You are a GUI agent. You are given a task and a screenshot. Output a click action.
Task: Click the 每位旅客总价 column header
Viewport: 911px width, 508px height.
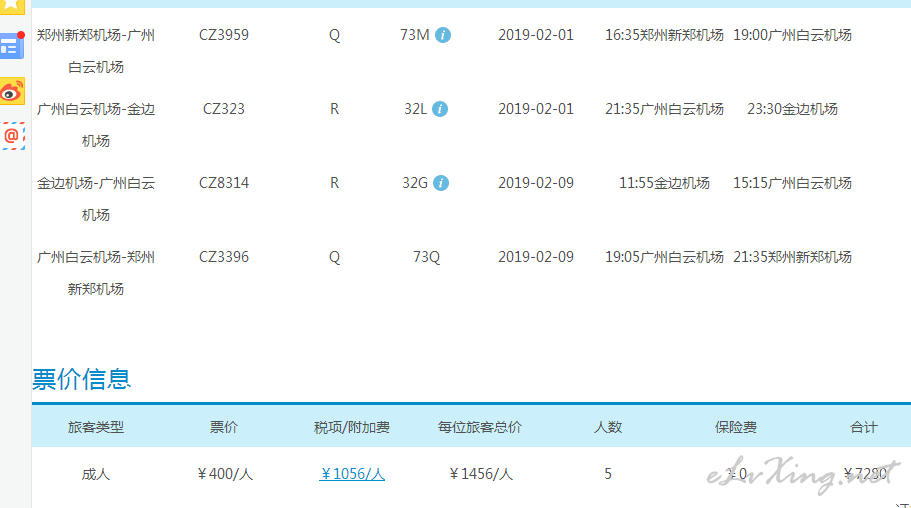coord(480,427)
